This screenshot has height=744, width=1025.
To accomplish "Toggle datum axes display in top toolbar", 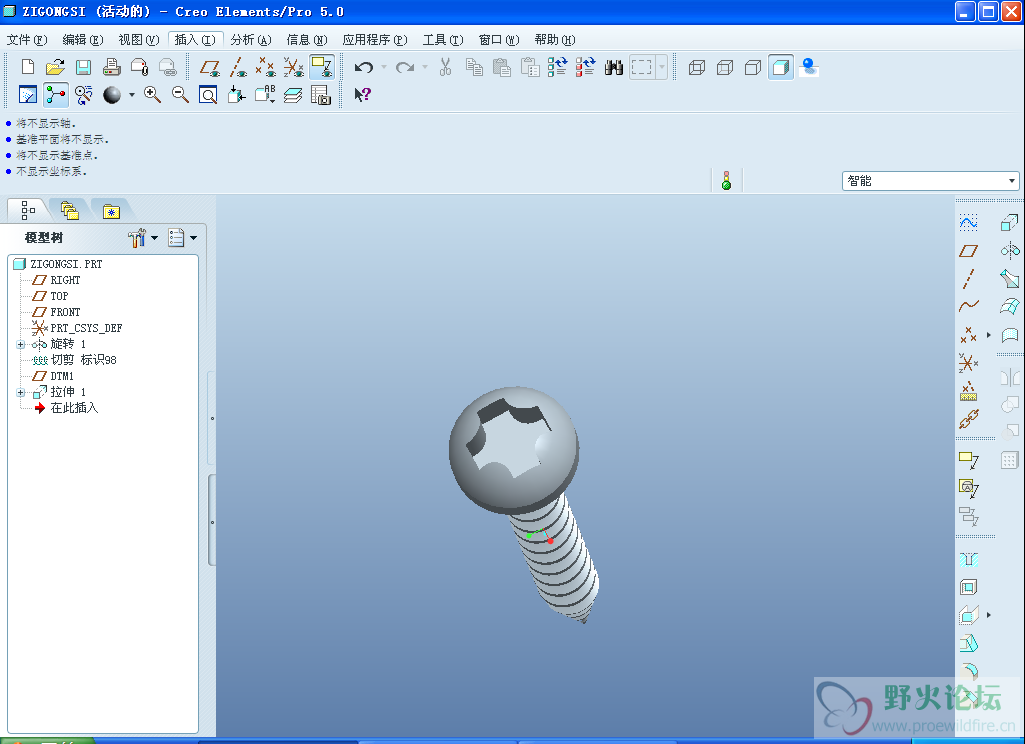I will click(238, 67).
